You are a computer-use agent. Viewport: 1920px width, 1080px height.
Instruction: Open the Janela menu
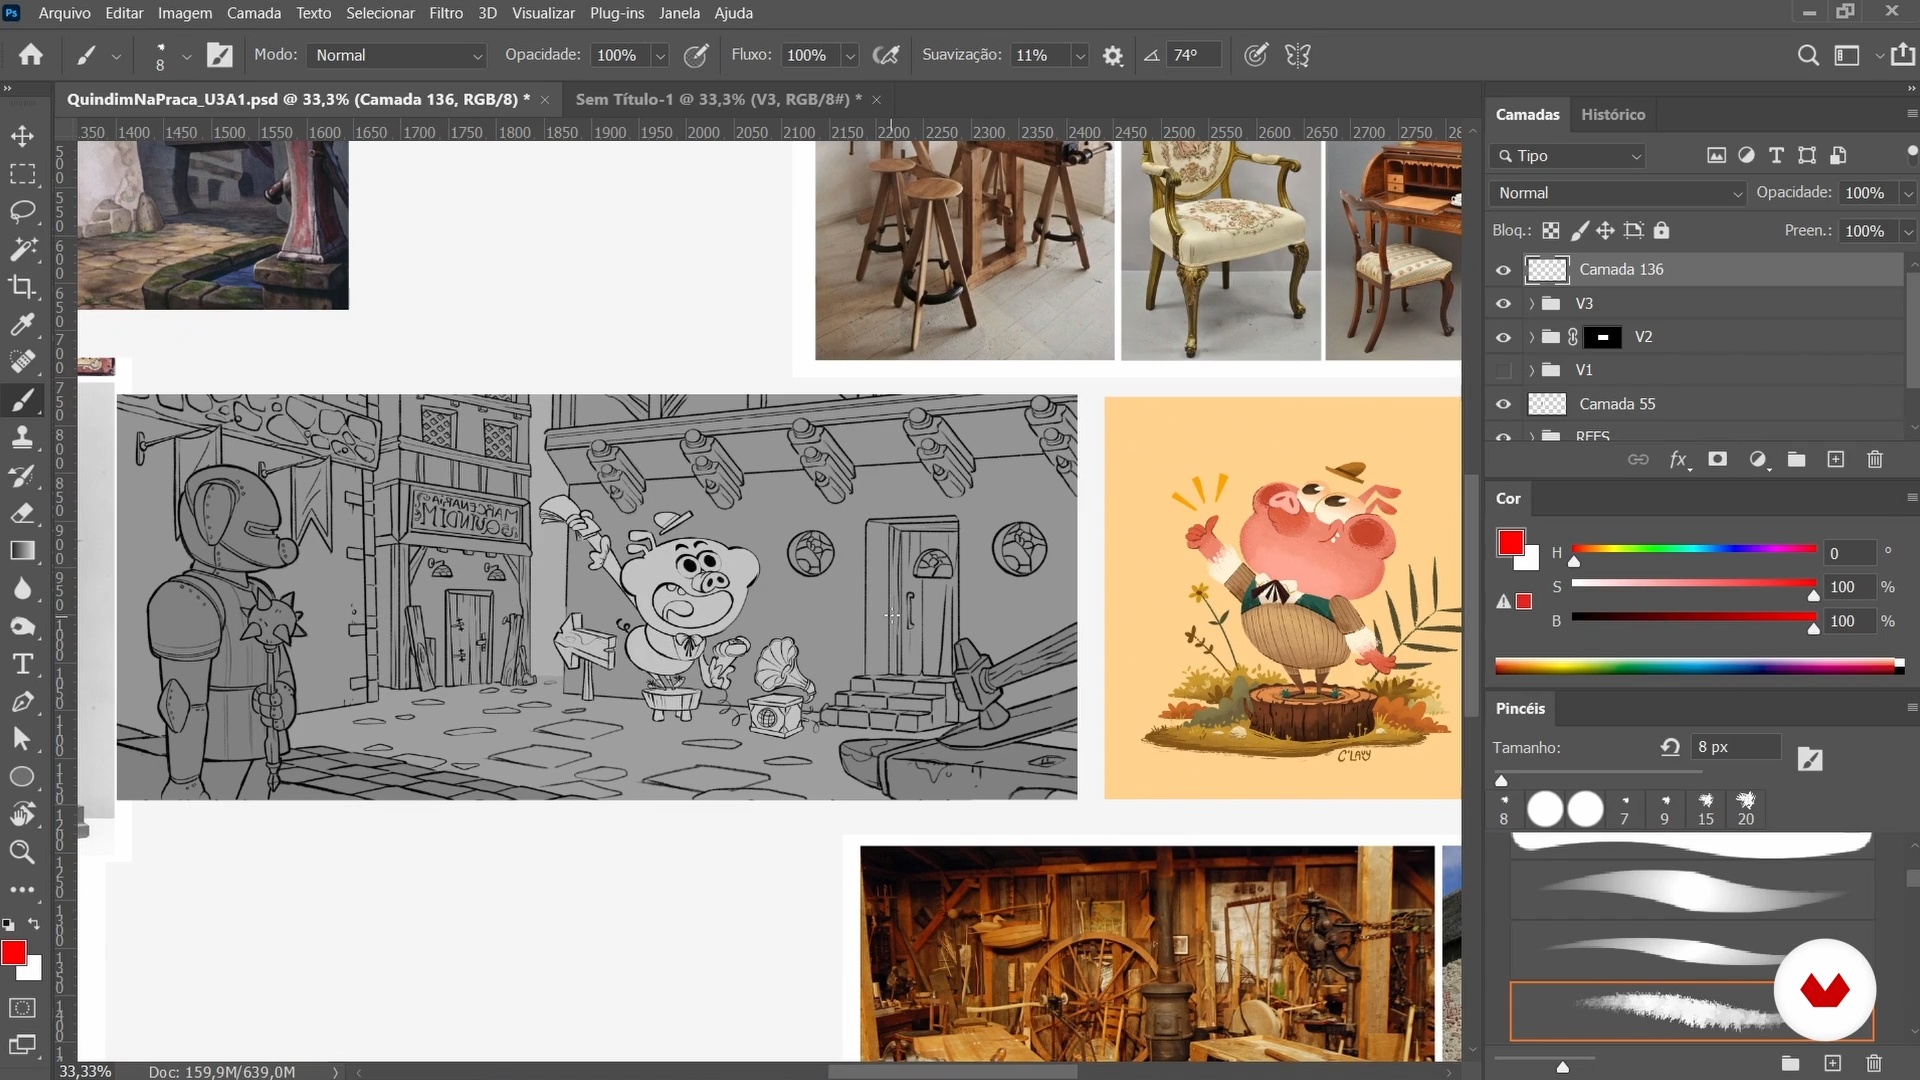pyautogui.click(x=679, y=13)
